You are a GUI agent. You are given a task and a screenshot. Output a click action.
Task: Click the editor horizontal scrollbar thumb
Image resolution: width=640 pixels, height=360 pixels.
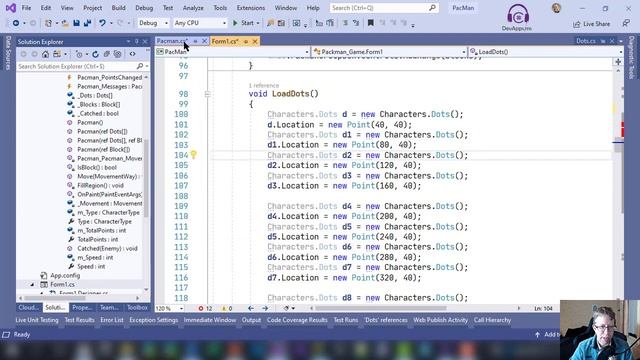pyautogui.click(x=380, y=308)
